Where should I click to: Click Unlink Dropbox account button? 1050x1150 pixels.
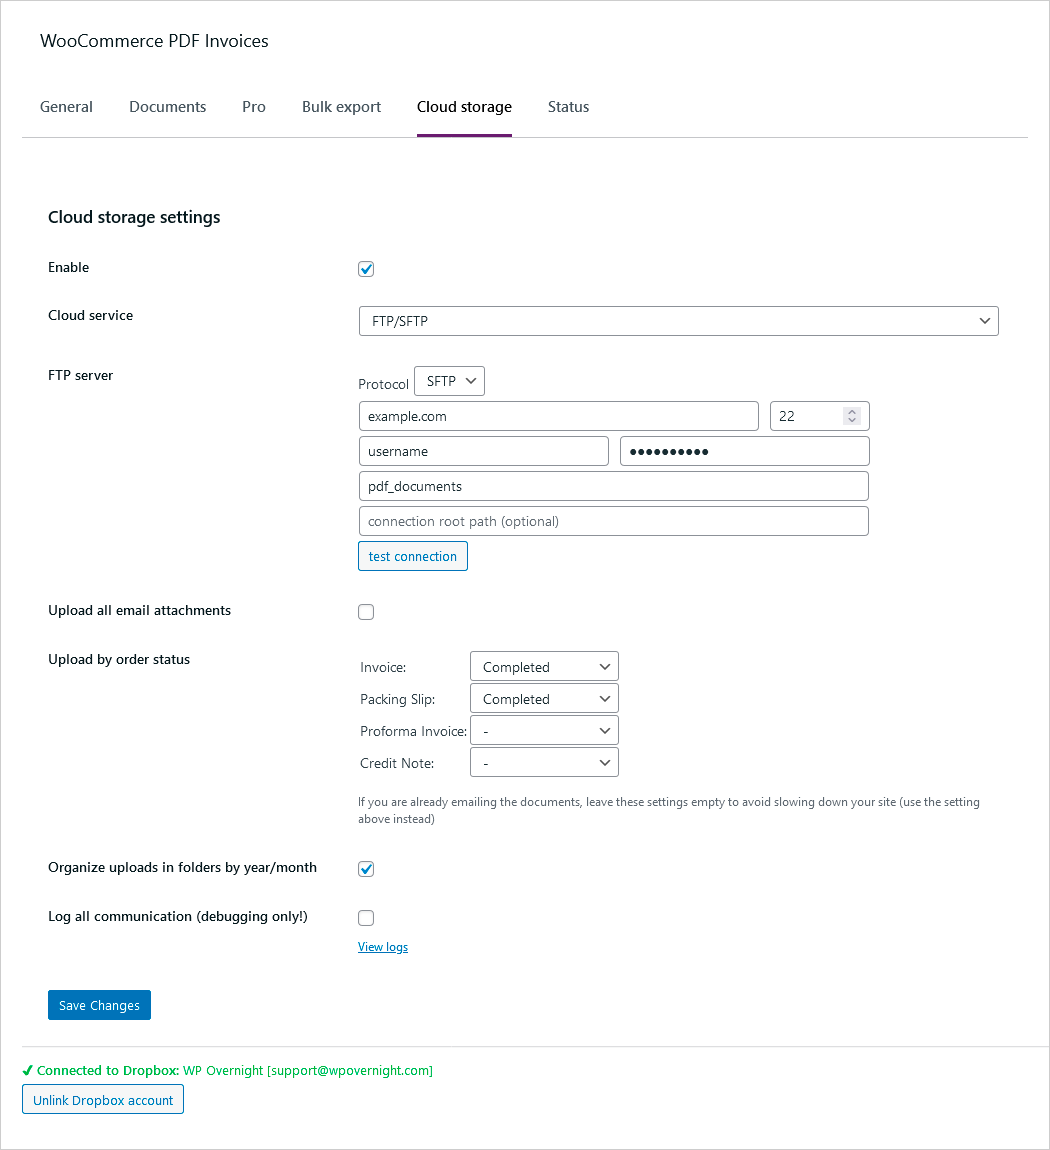[103, 1100]
